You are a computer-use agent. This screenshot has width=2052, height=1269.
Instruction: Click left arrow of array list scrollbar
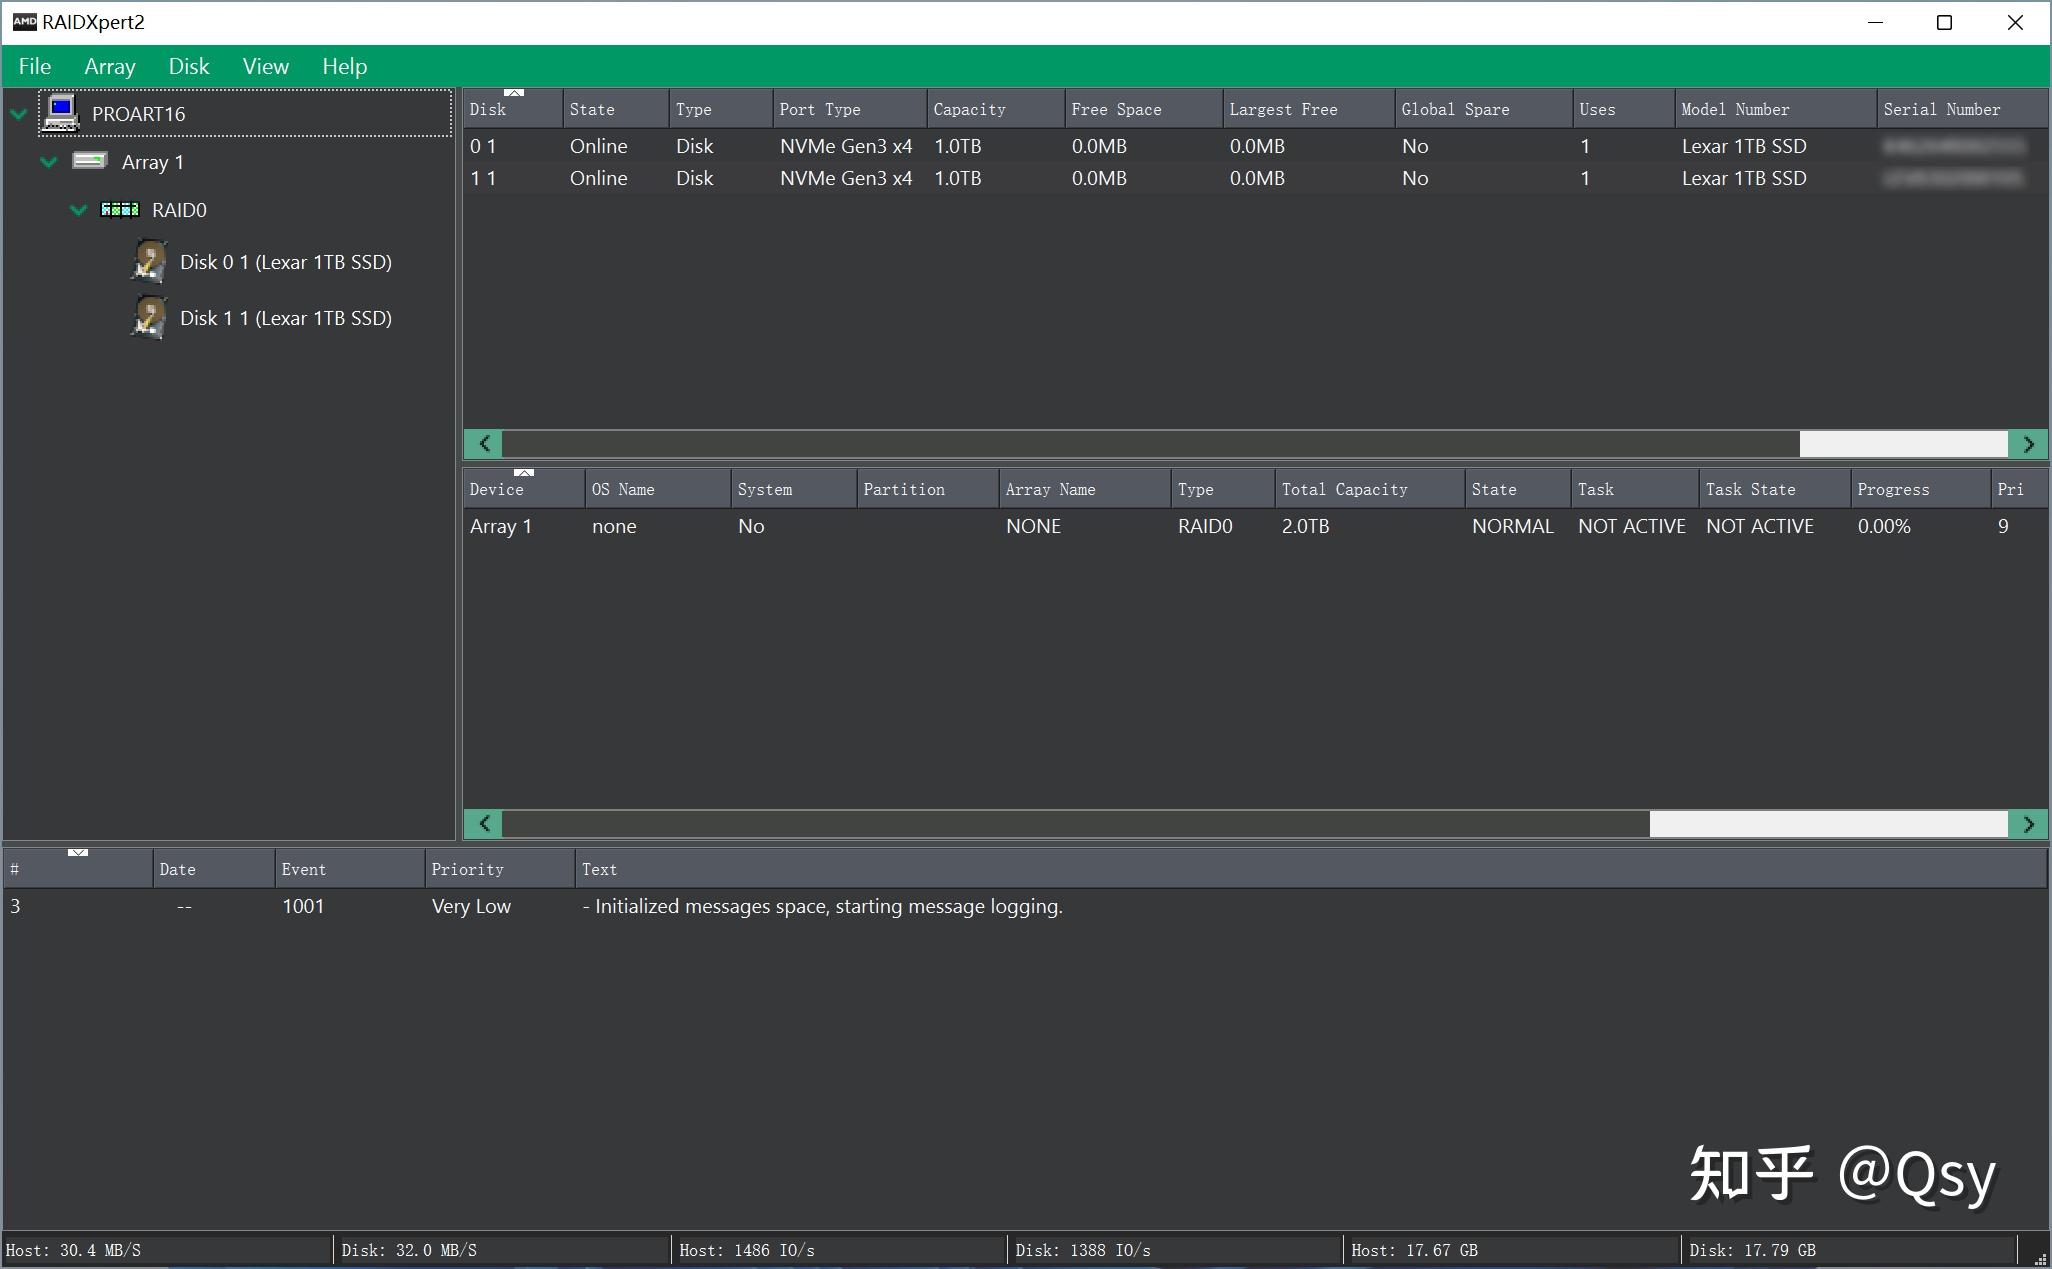(x=484, y=824)
